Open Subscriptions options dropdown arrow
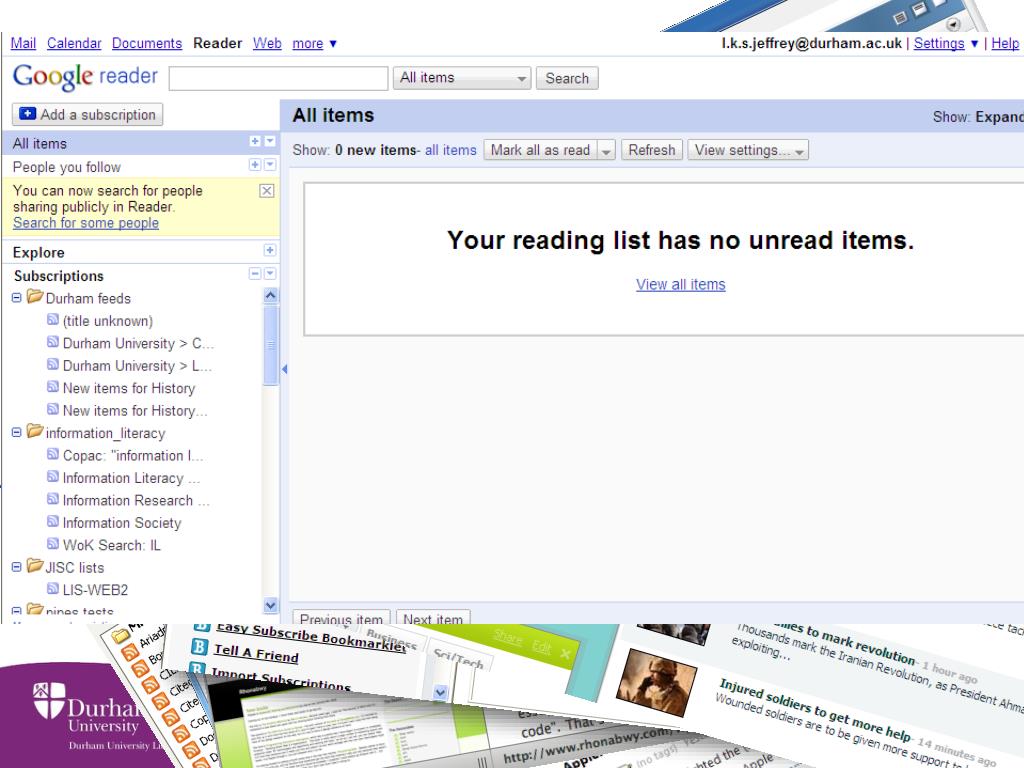 [270, 274]
